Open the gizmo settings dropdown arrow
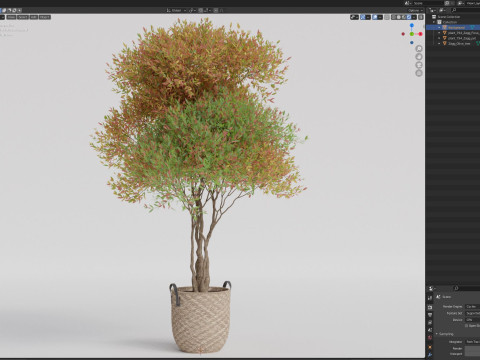 (x=368, y=17)
